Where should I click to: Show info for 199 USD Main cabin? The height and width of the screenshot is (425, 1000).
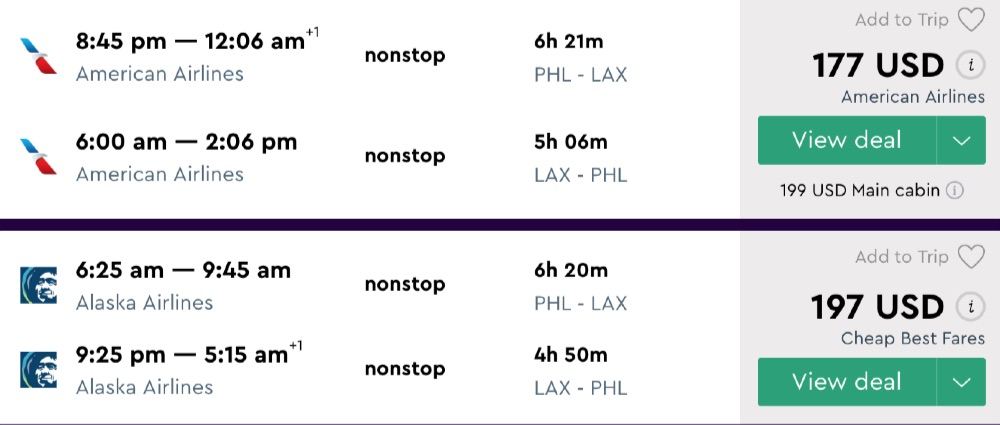[955, 190]
